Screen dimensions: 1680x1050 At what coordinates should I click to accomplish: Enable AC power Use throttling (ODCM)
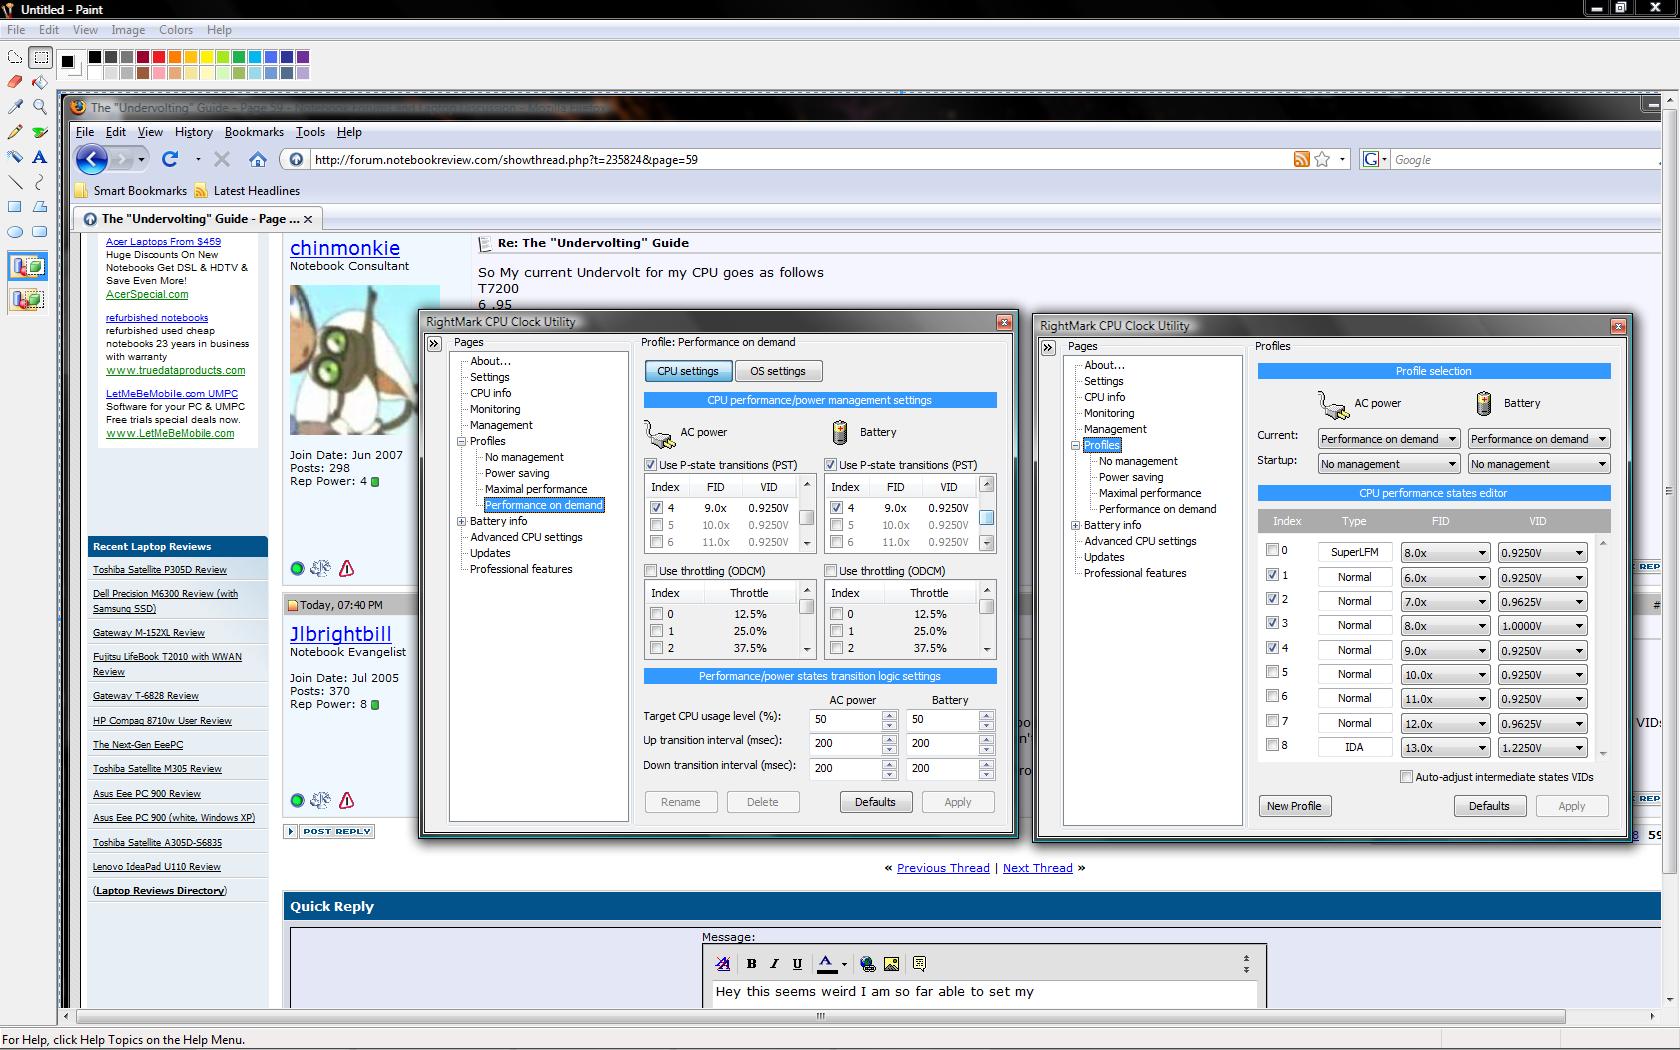[651, 571]
